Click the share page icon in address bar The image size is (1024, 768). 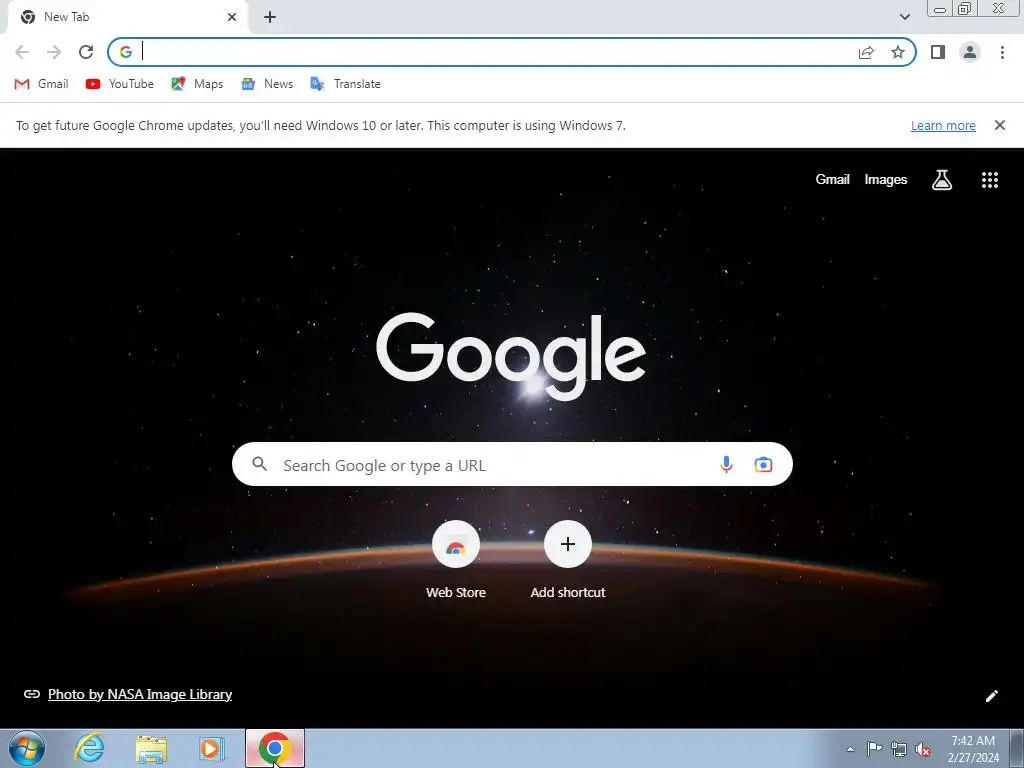point(866,52)
